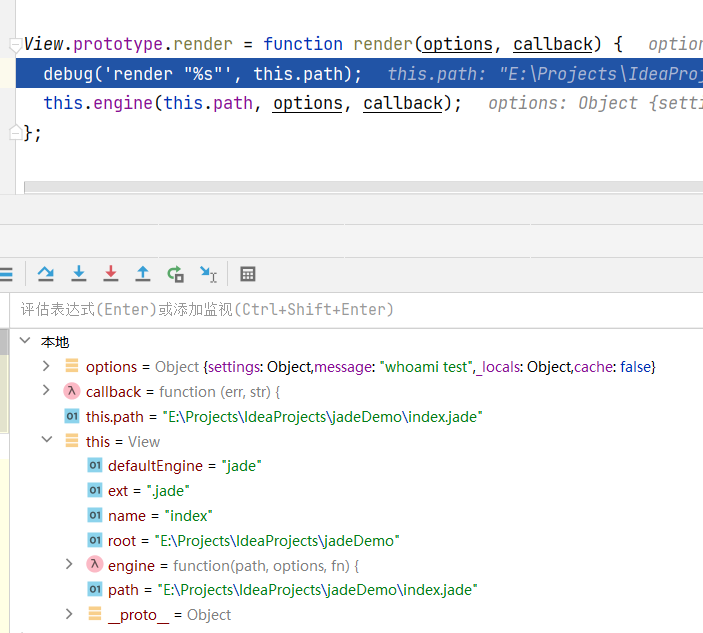Click the 'callback' parameter in render signature
The height and width of the screenshot is (633, 703).
tap(552, 44)
